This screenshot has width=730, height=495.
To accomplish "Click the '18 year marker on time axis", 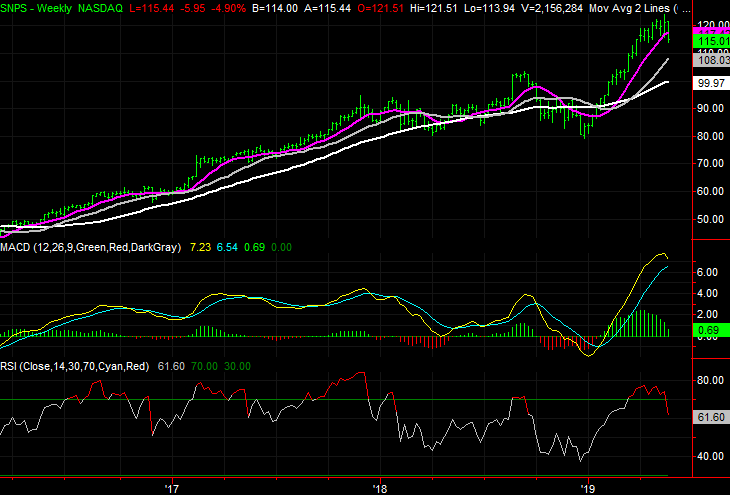I will [380, 489].
